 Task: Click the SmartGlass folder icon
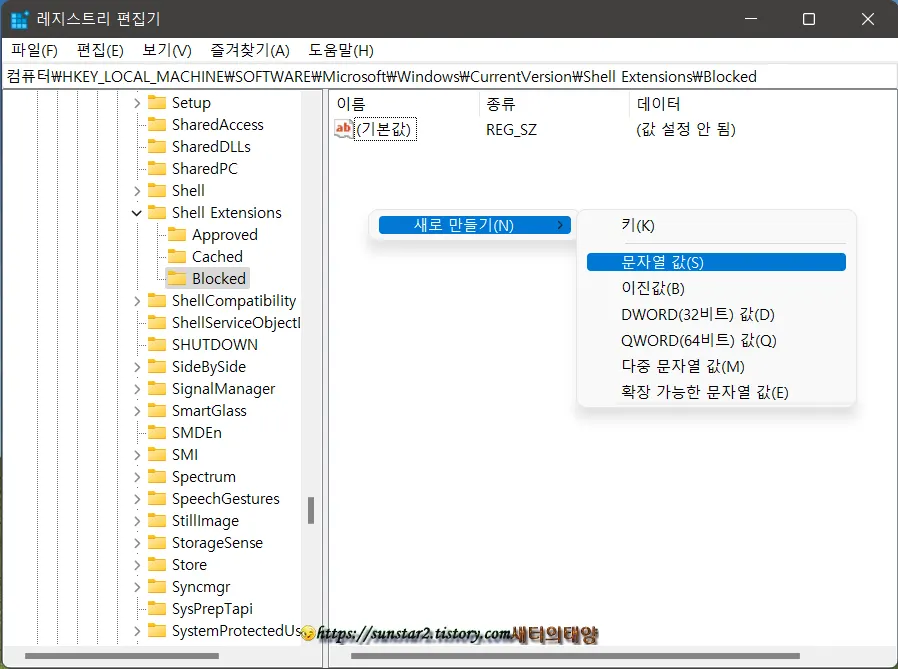point(156,410)
